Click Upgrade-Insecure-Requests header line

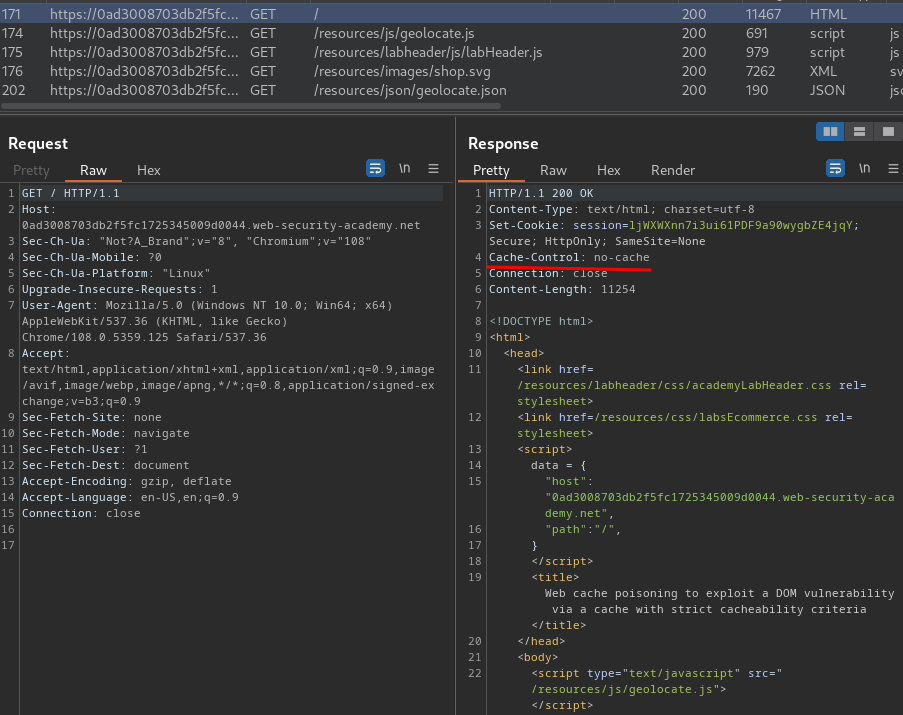pyautogui.click(x=120, y=290)
